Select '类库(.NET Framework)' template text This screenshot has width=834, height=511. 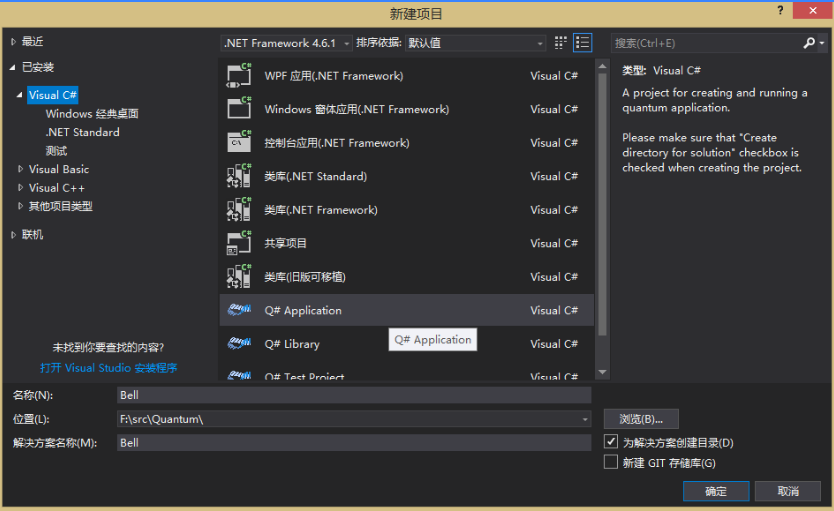(x=321, y=210)
